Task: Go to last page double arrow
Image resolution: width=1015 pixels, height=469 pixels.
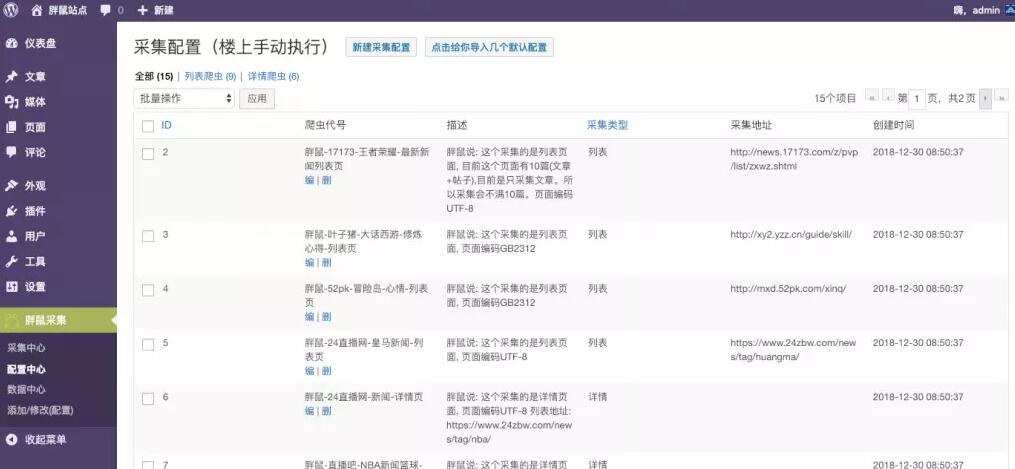Action: click(1002, 98)
